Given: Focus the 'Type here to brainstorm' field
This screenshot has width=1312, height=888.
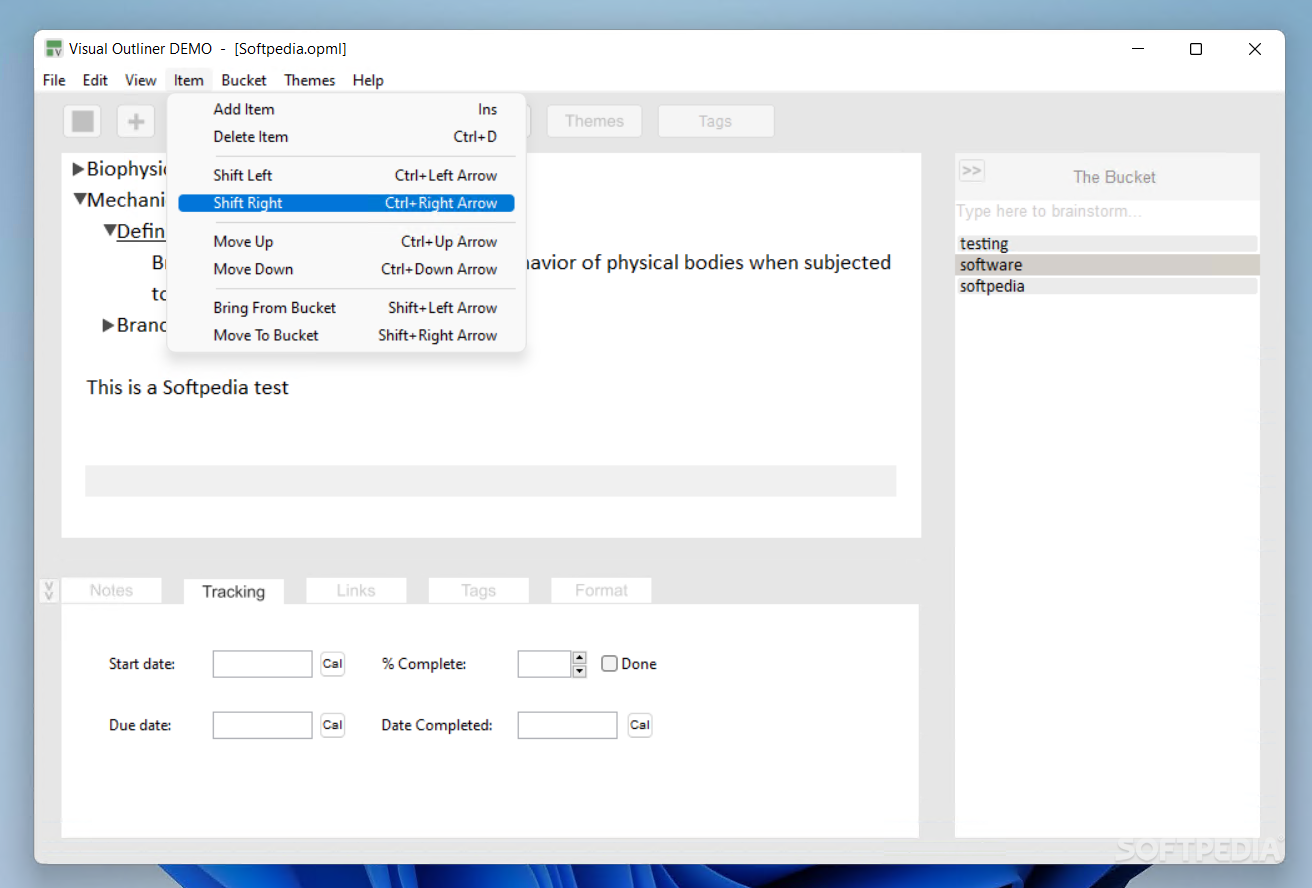Looking at the screenshot, I should (x=1107, y=211).
